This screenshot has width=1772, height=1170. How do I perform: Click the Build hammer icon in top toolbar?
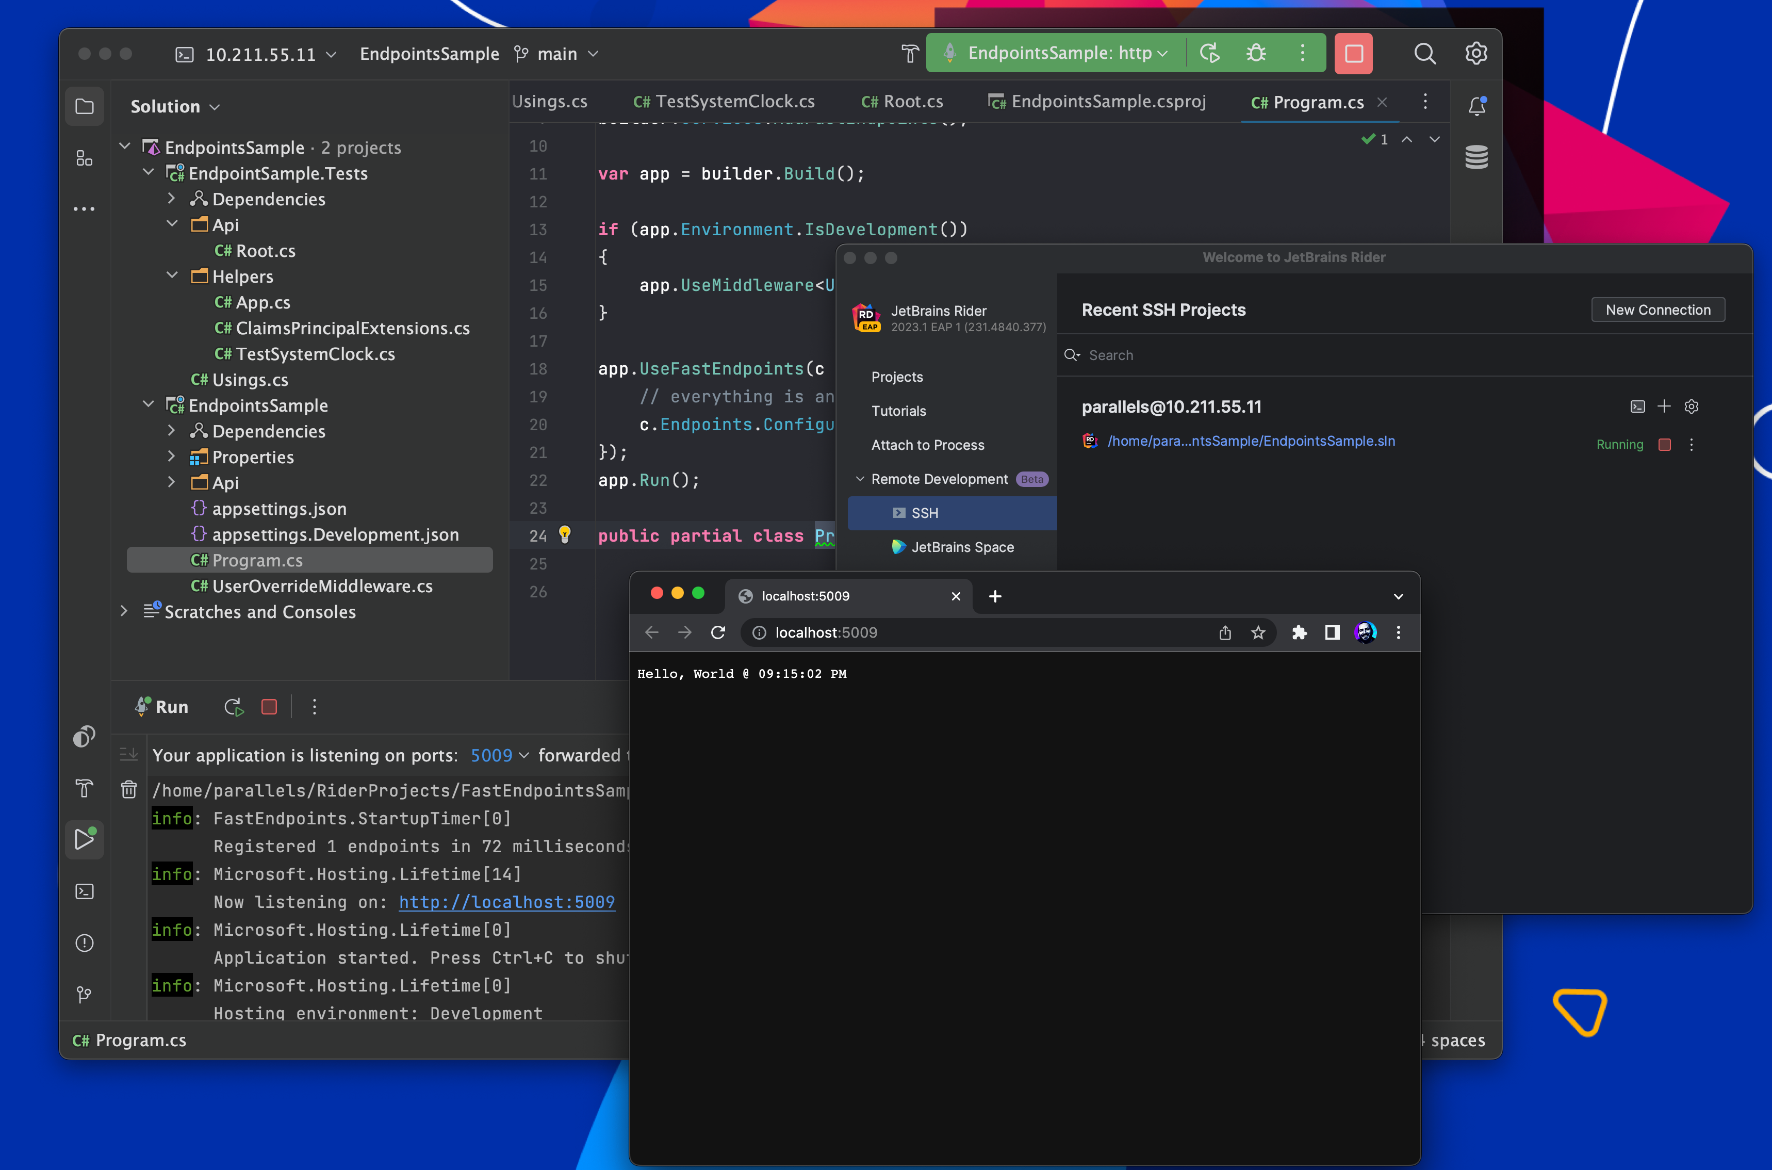tap(909, 54)
